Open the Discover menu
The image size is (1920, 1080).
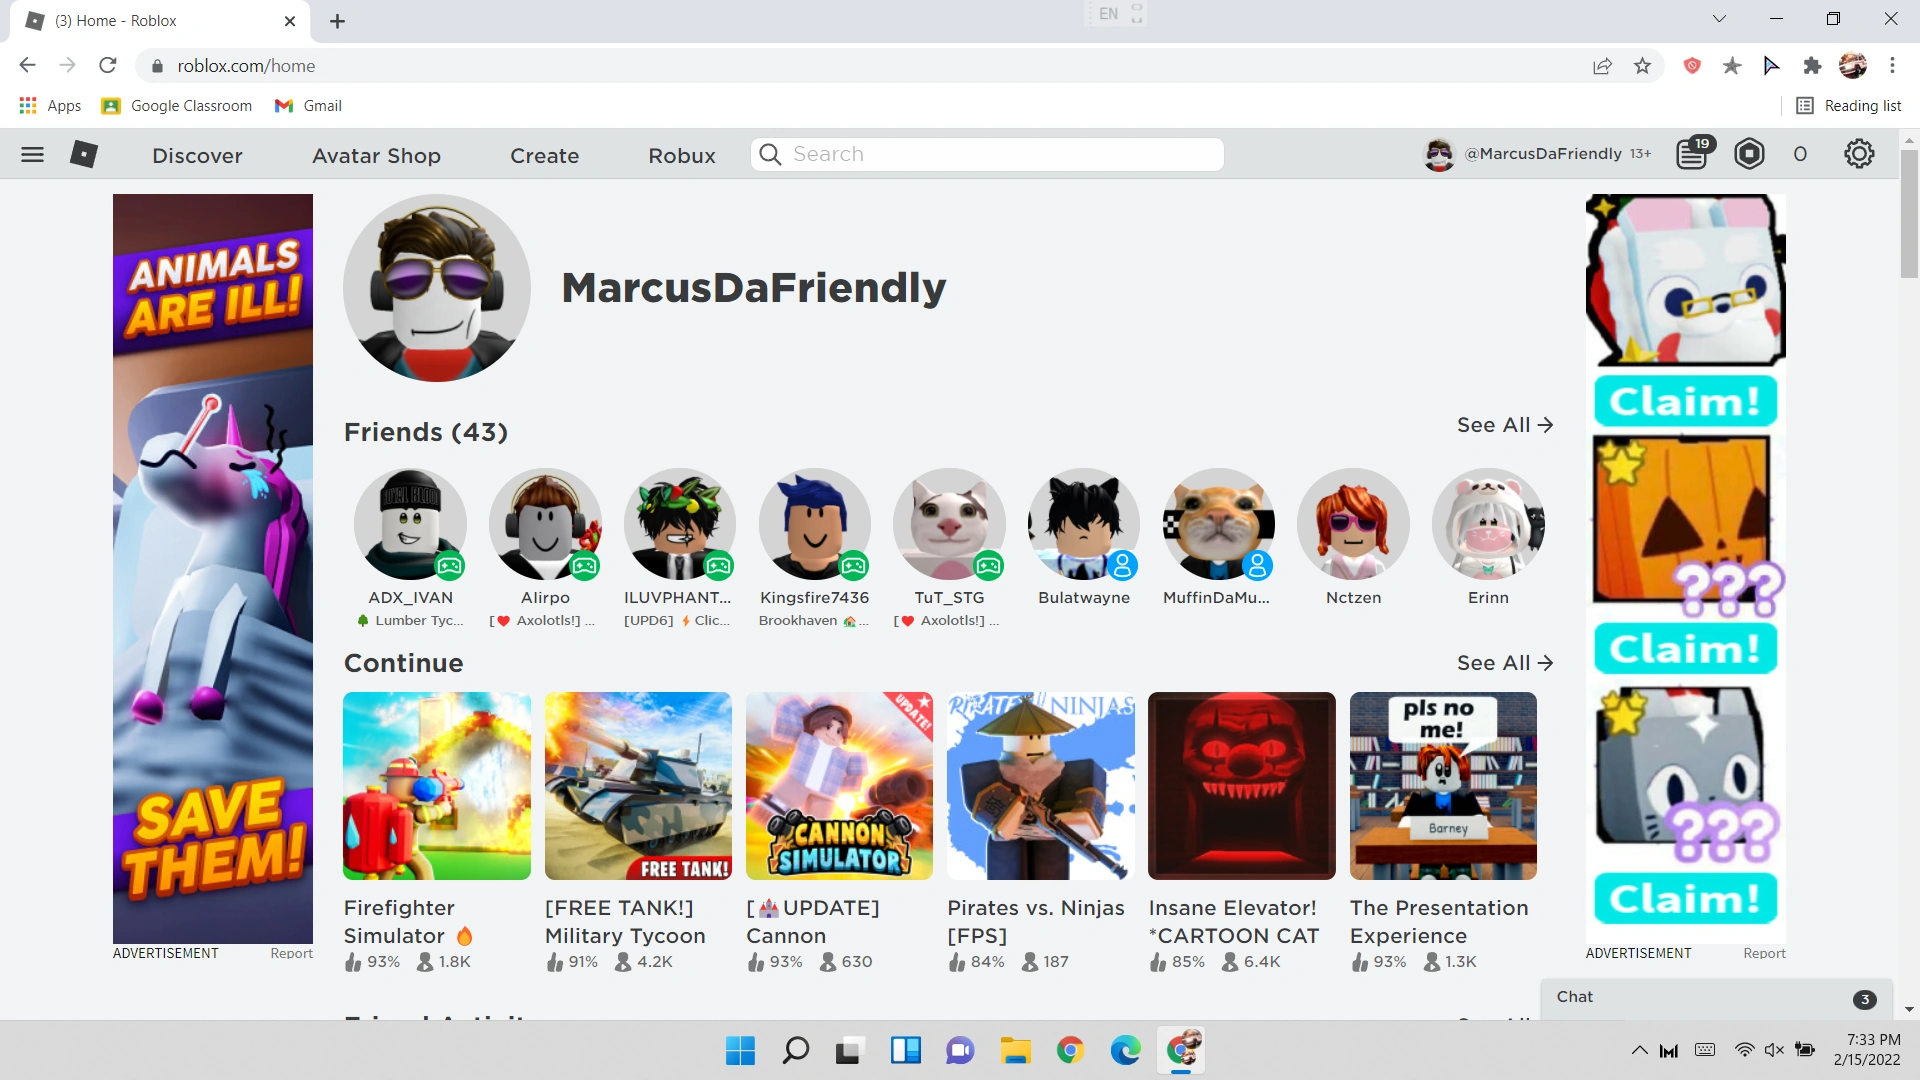[197, 155]
